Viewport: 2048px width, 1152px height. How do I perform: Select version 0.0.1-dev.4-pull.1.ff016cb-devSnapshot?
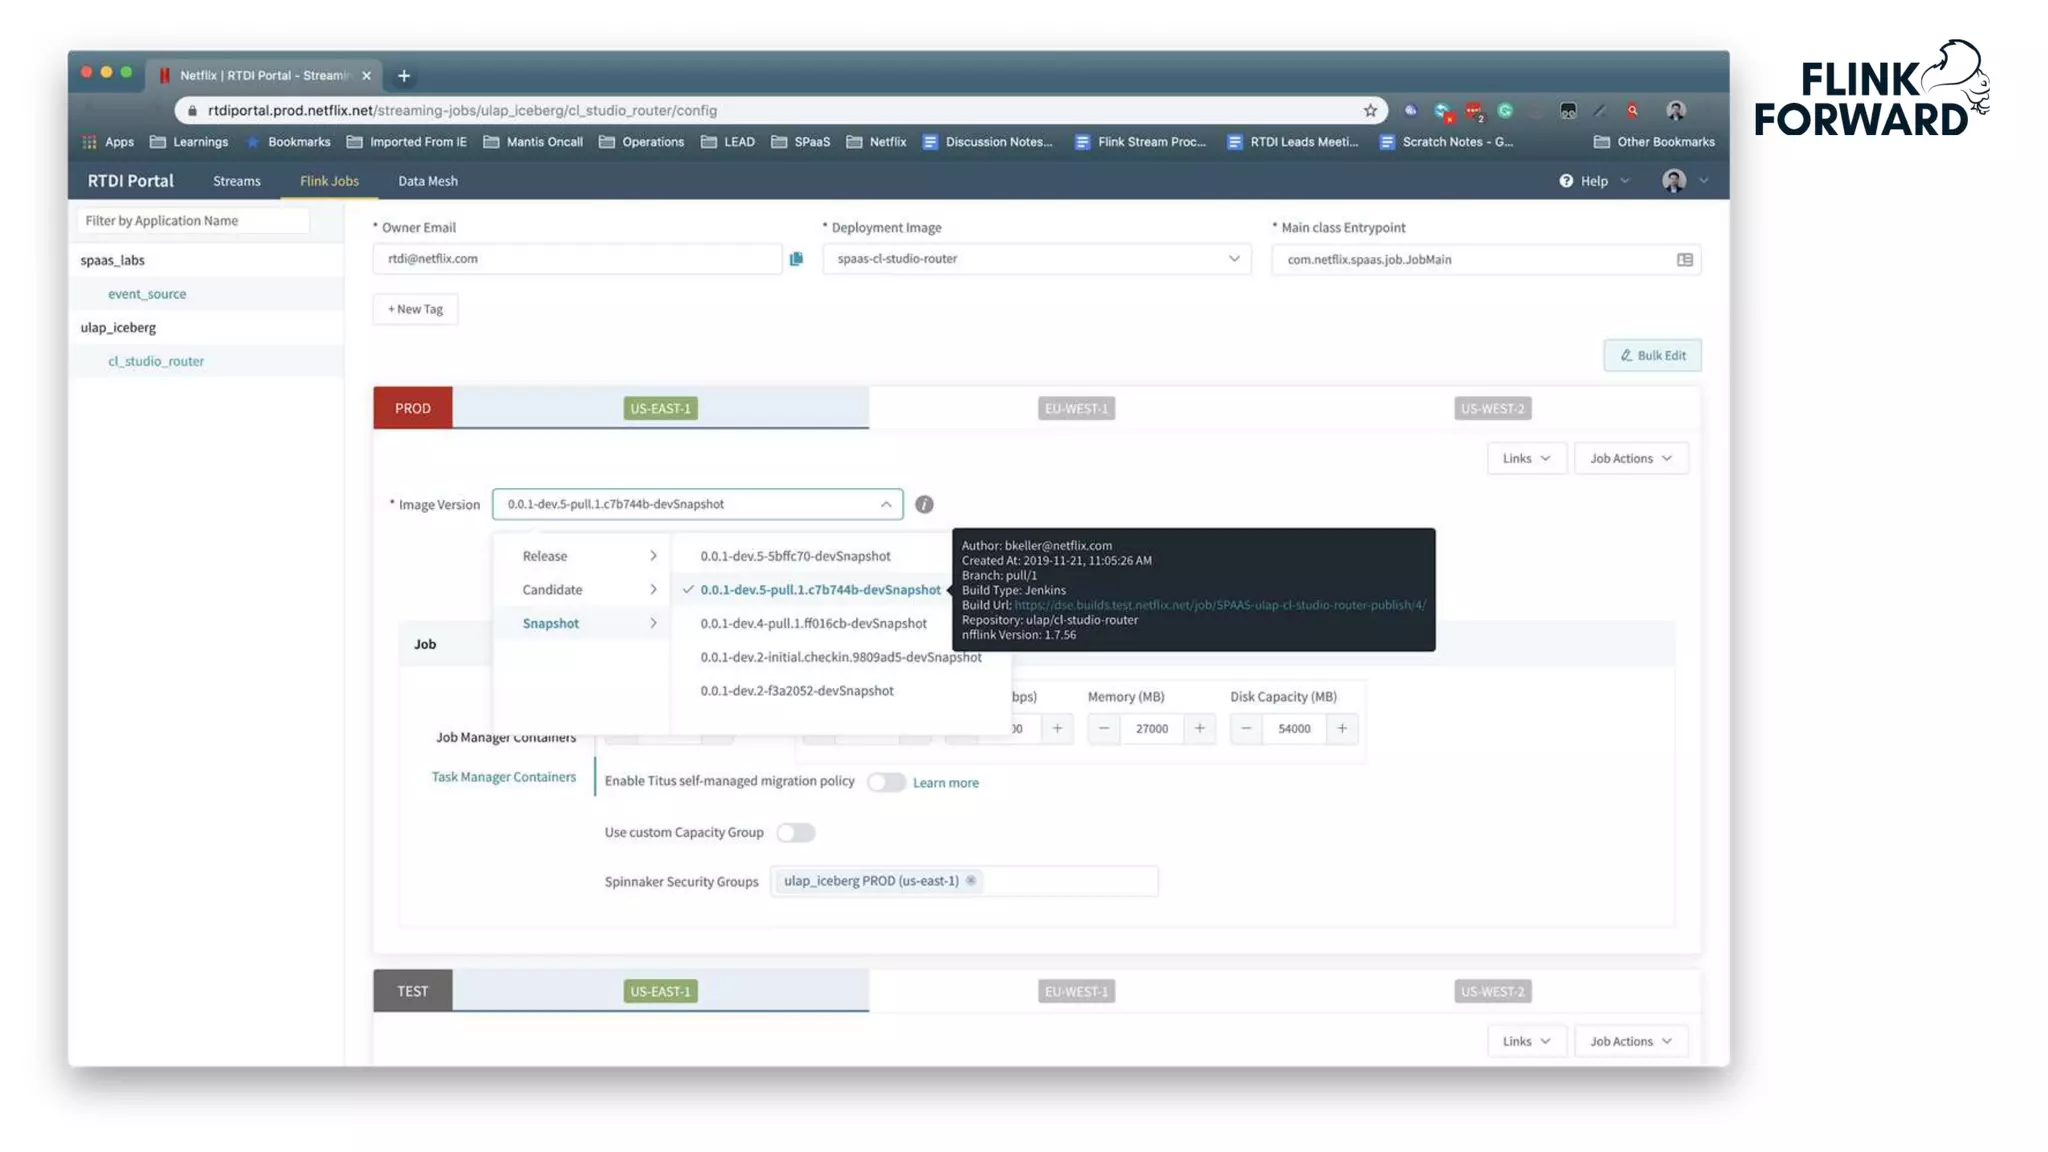813,623
